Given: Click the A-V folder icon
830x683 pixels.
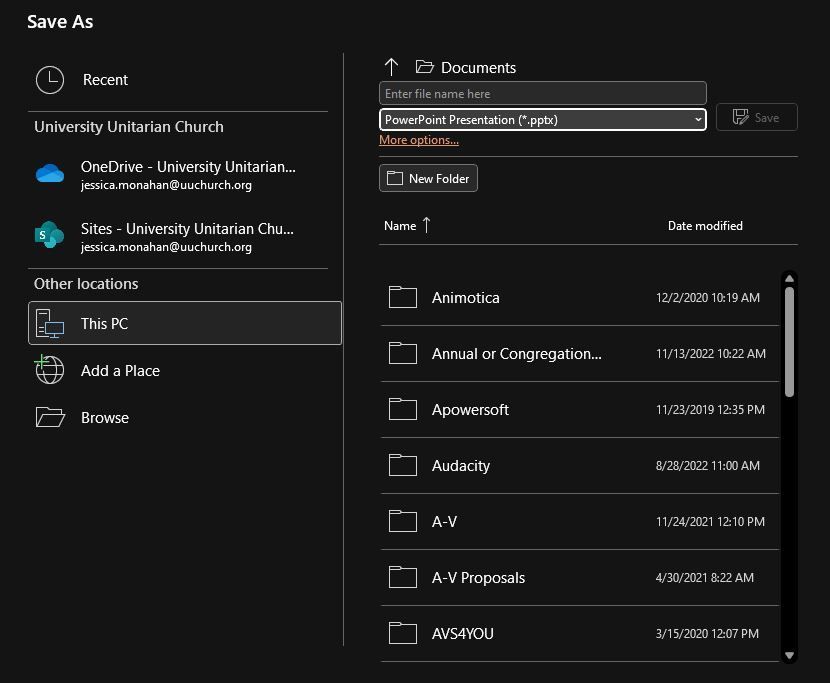Looking at the screenshot, I should (402, 522).
